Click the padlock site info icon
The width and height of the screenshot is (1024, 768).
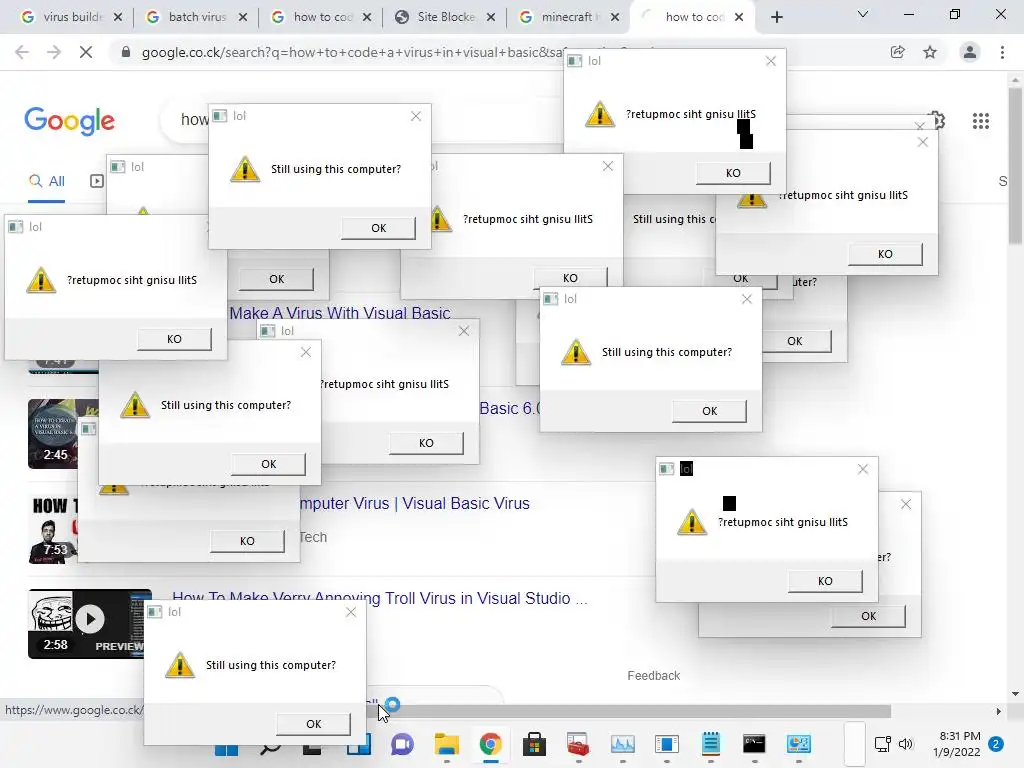[x=126, y=52]
